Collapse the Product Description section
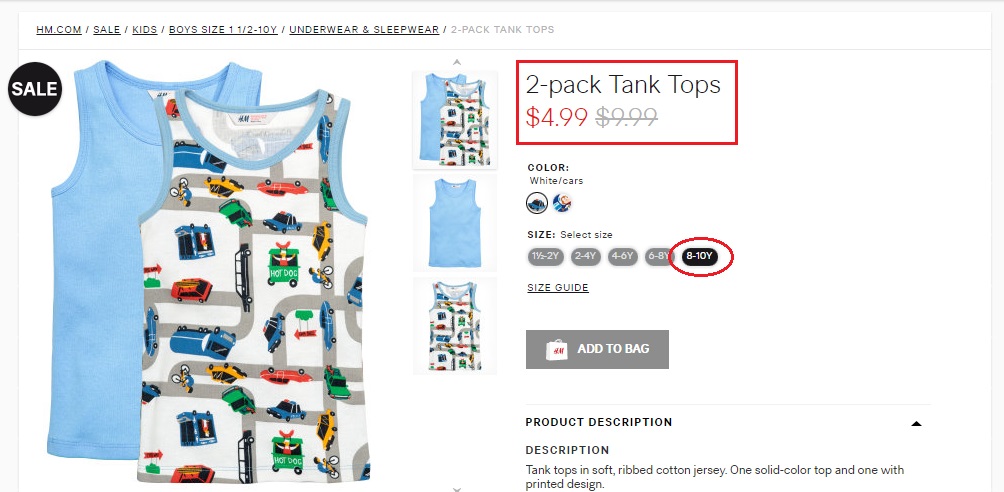1004x492 pixels. [916, 423]
